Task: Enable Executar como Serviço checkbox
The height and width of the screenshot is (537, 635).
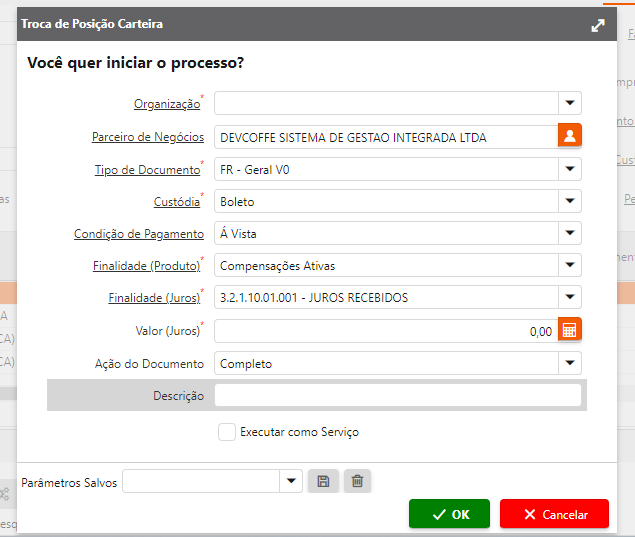Action: click(x=227, y=432)
